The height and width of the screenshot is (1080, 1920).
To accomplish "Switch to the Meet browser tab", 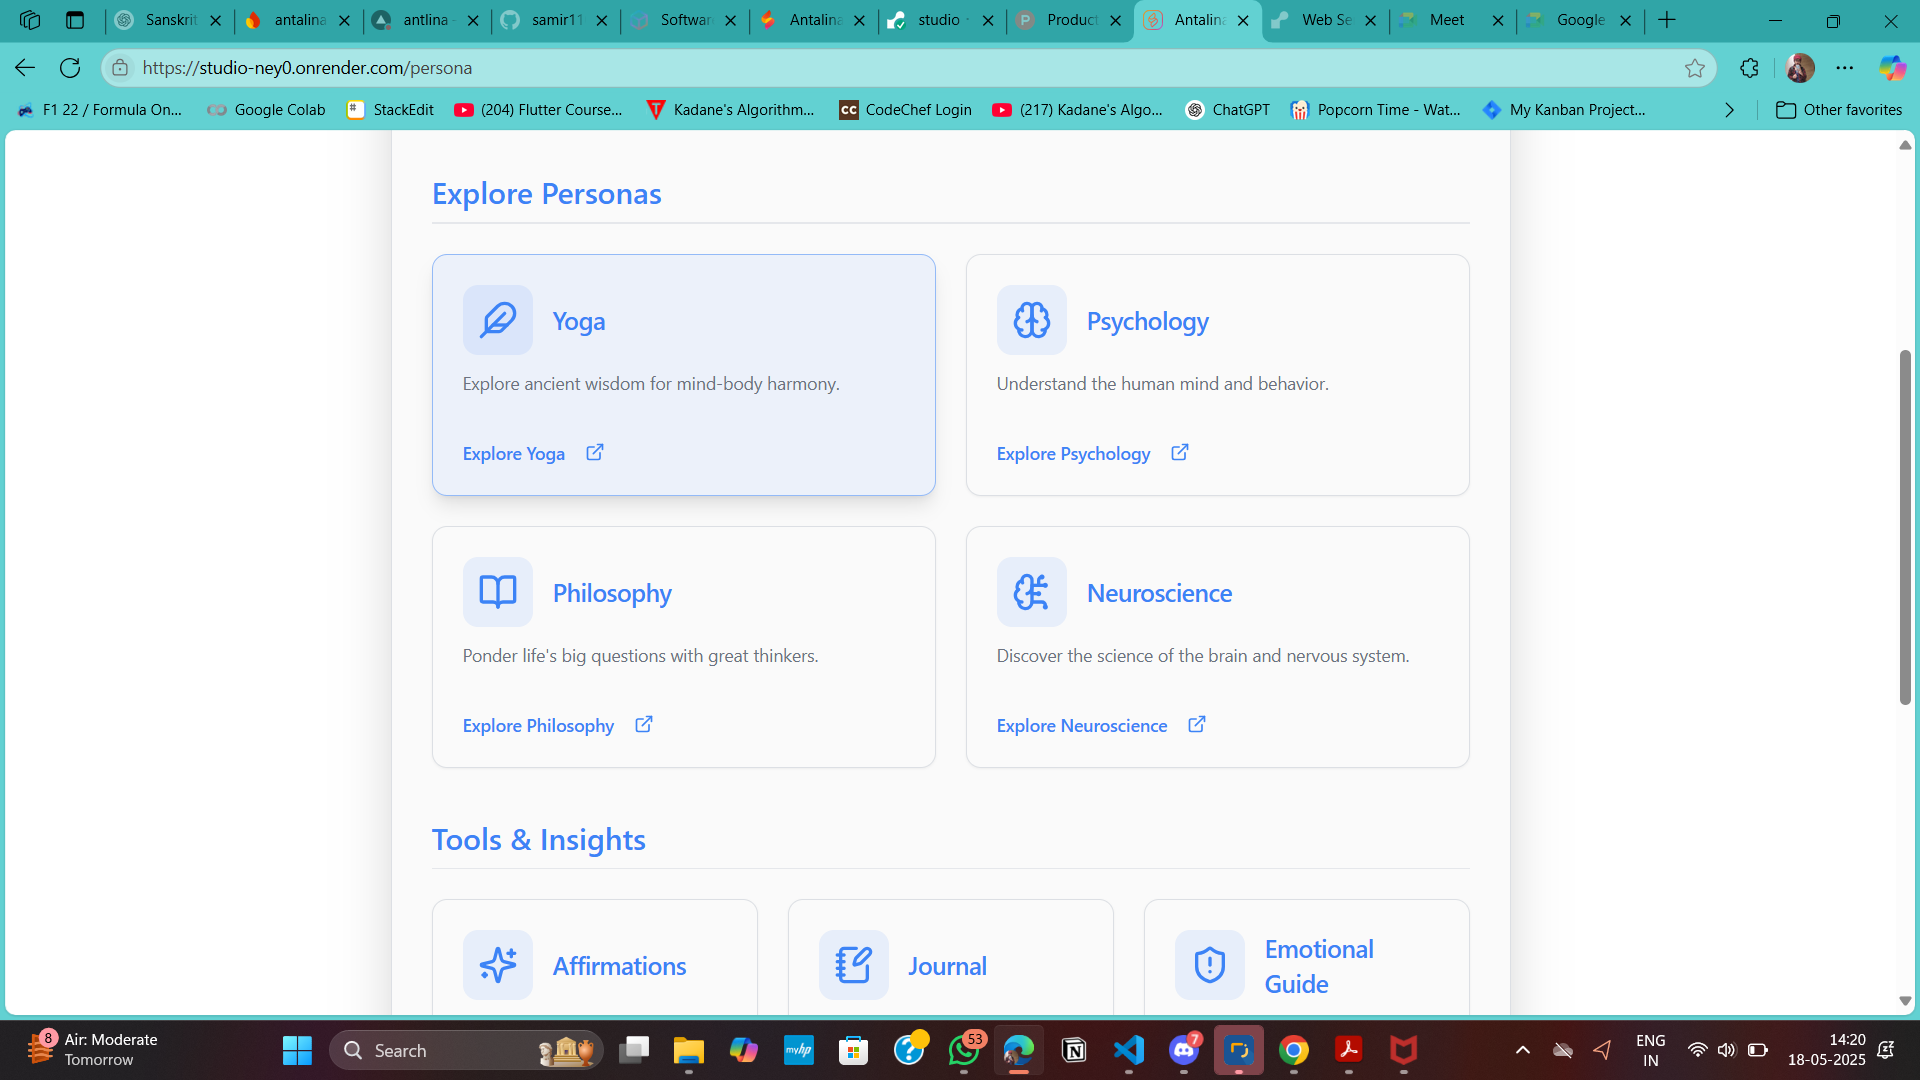I will (1445, 20).
